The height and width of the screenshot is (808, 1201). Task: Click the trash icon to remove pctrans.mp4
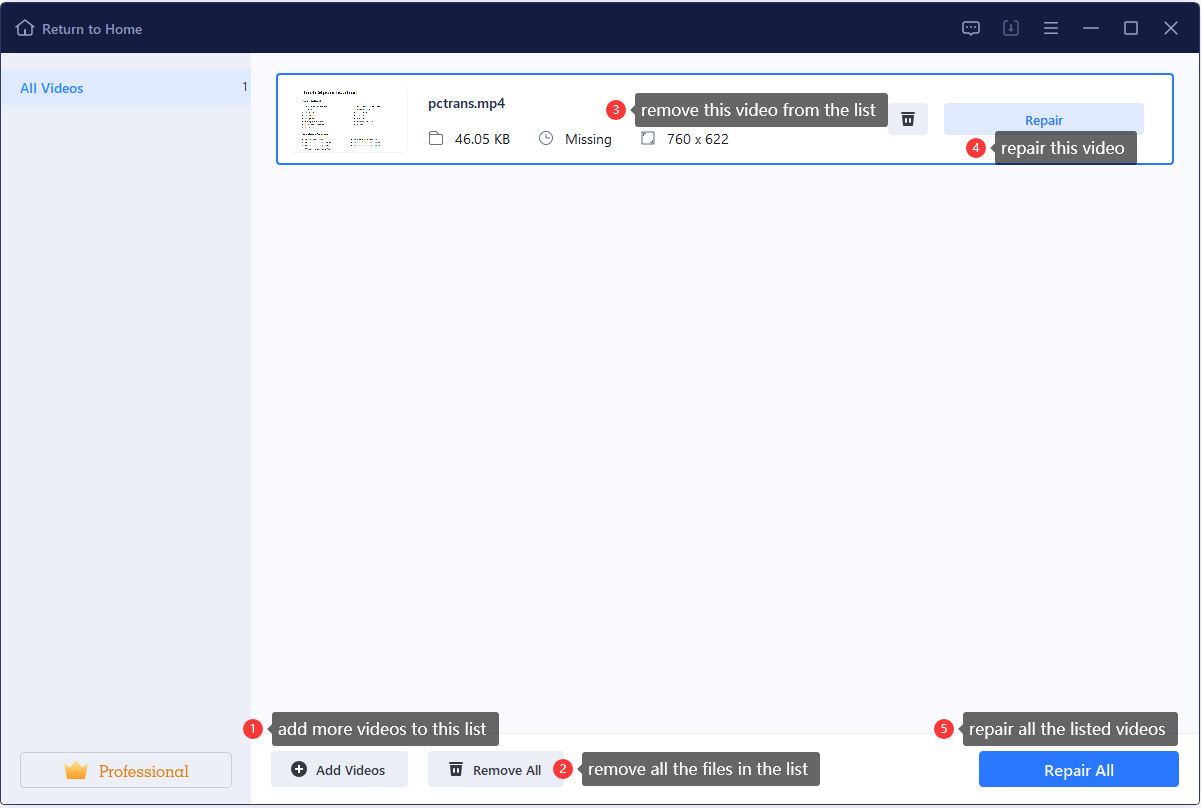907,118
